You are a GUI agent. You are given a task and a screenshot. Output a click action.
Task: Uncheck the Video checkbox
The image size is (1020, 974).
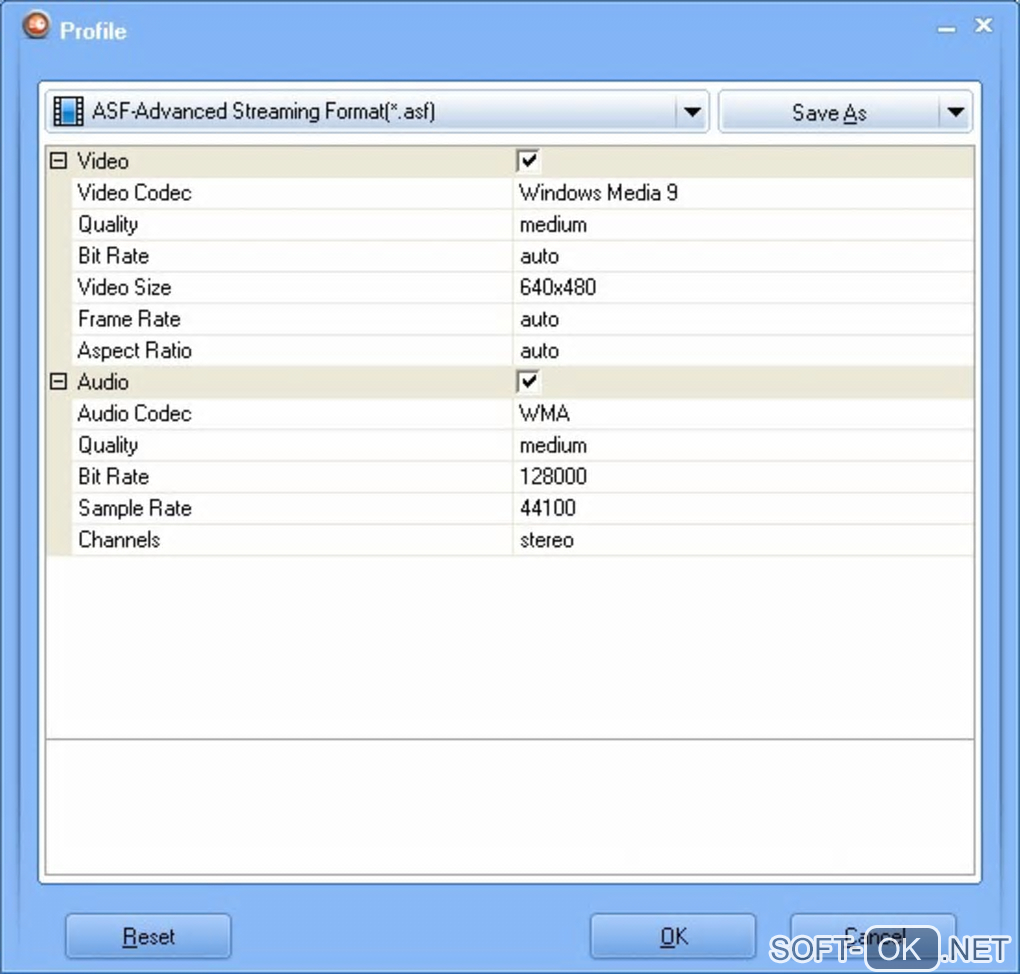528,161
